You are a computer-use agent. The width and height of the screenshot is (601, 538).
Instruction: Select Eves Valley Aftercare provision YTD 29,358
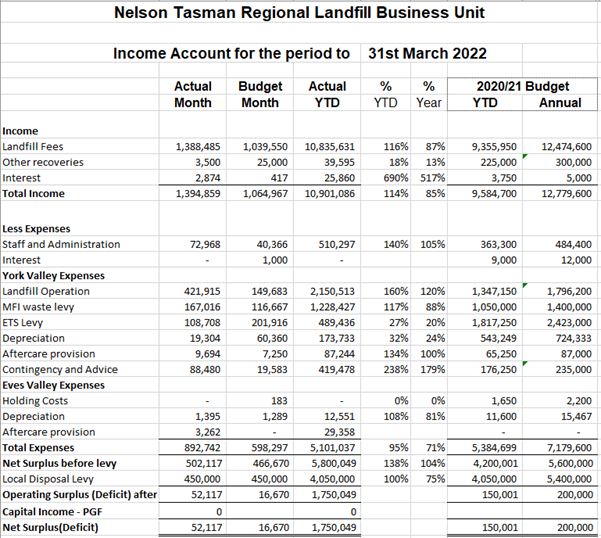(x=339, y=432)
